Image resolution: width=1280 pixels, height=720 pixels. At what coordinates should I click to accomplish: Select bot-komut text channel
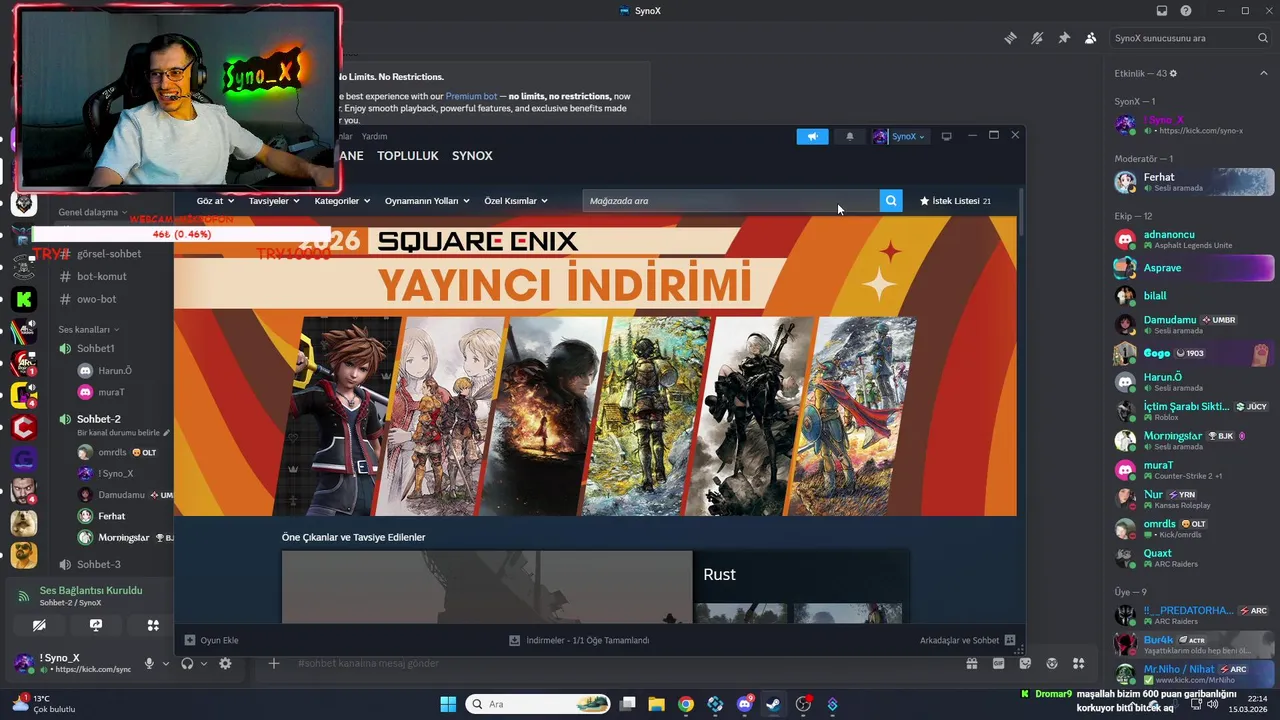[x=101, y=276]
